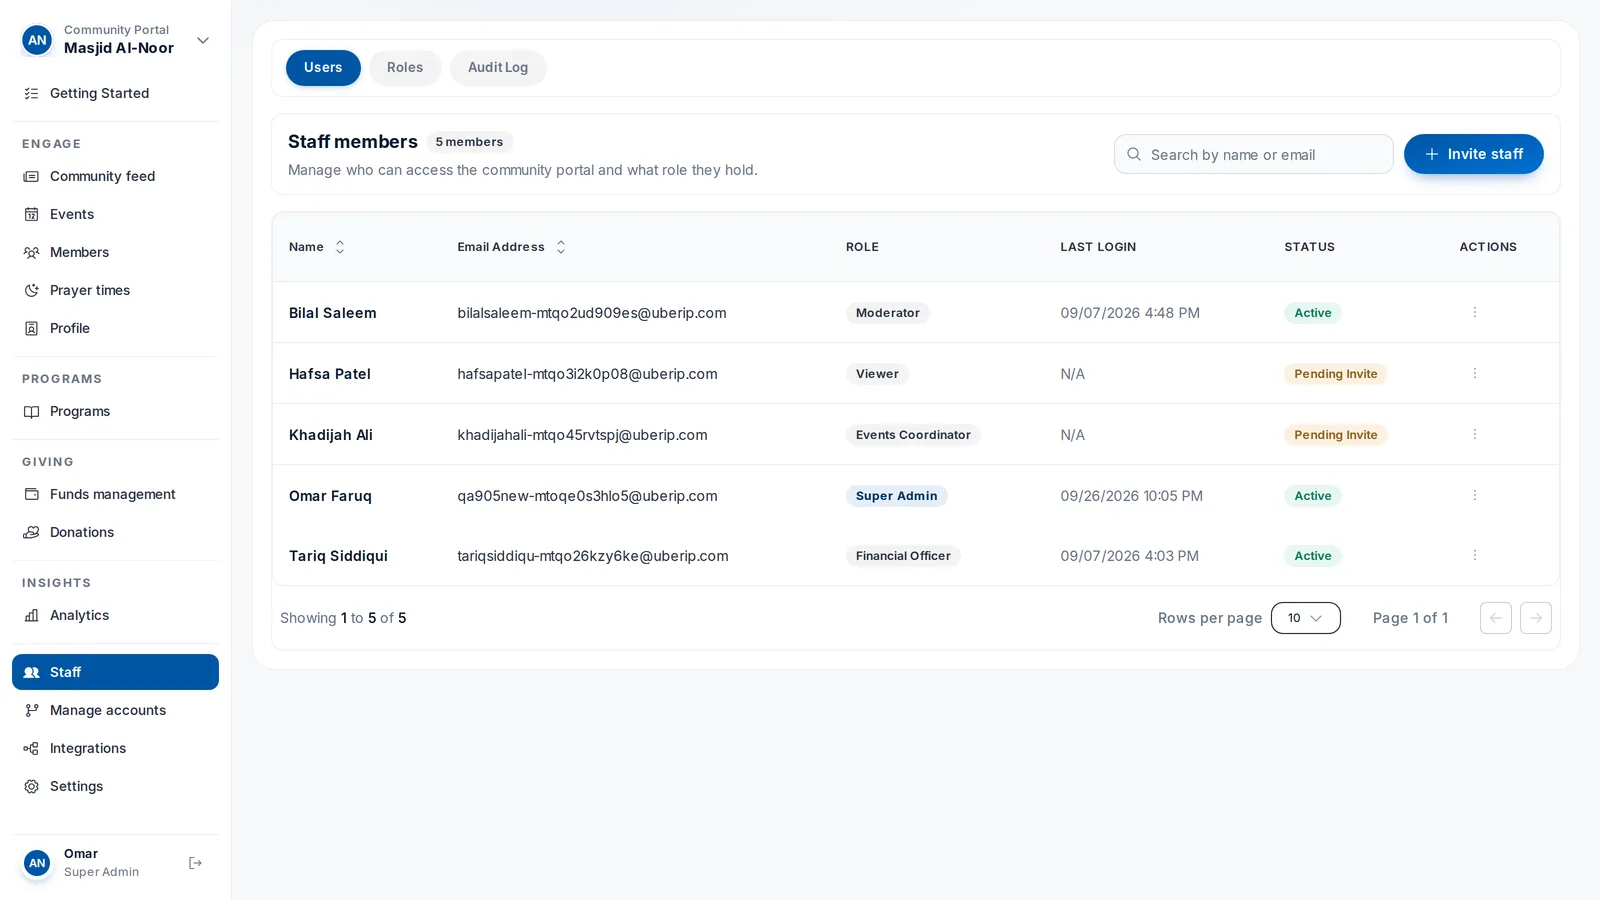Screen dimensions: 1600x900
Task: Open Integrations in the sidebar
Action: (x=115, y=748)
